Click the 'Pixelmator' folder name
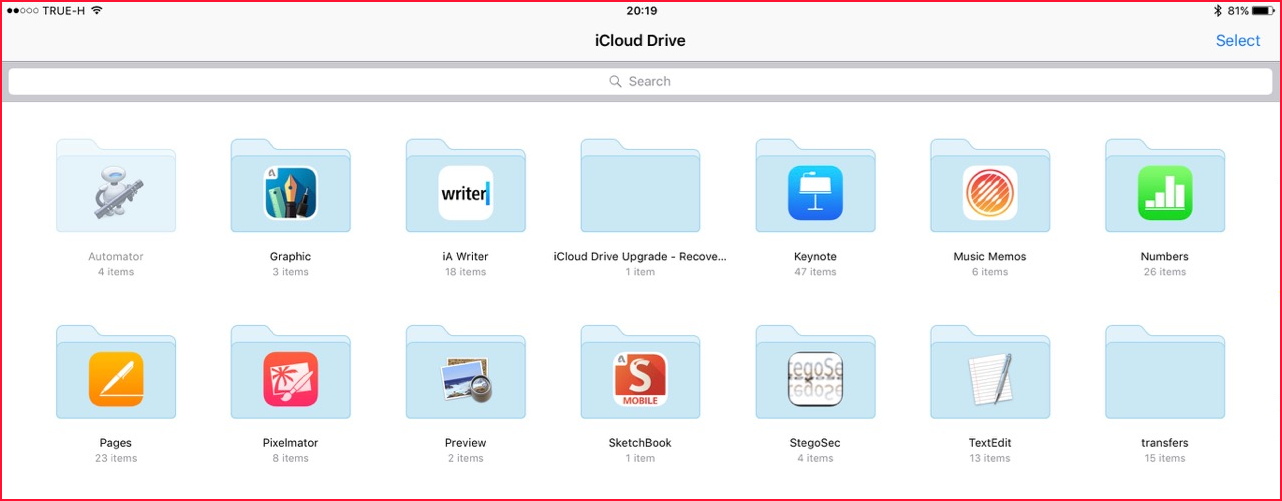 [291, 443]
